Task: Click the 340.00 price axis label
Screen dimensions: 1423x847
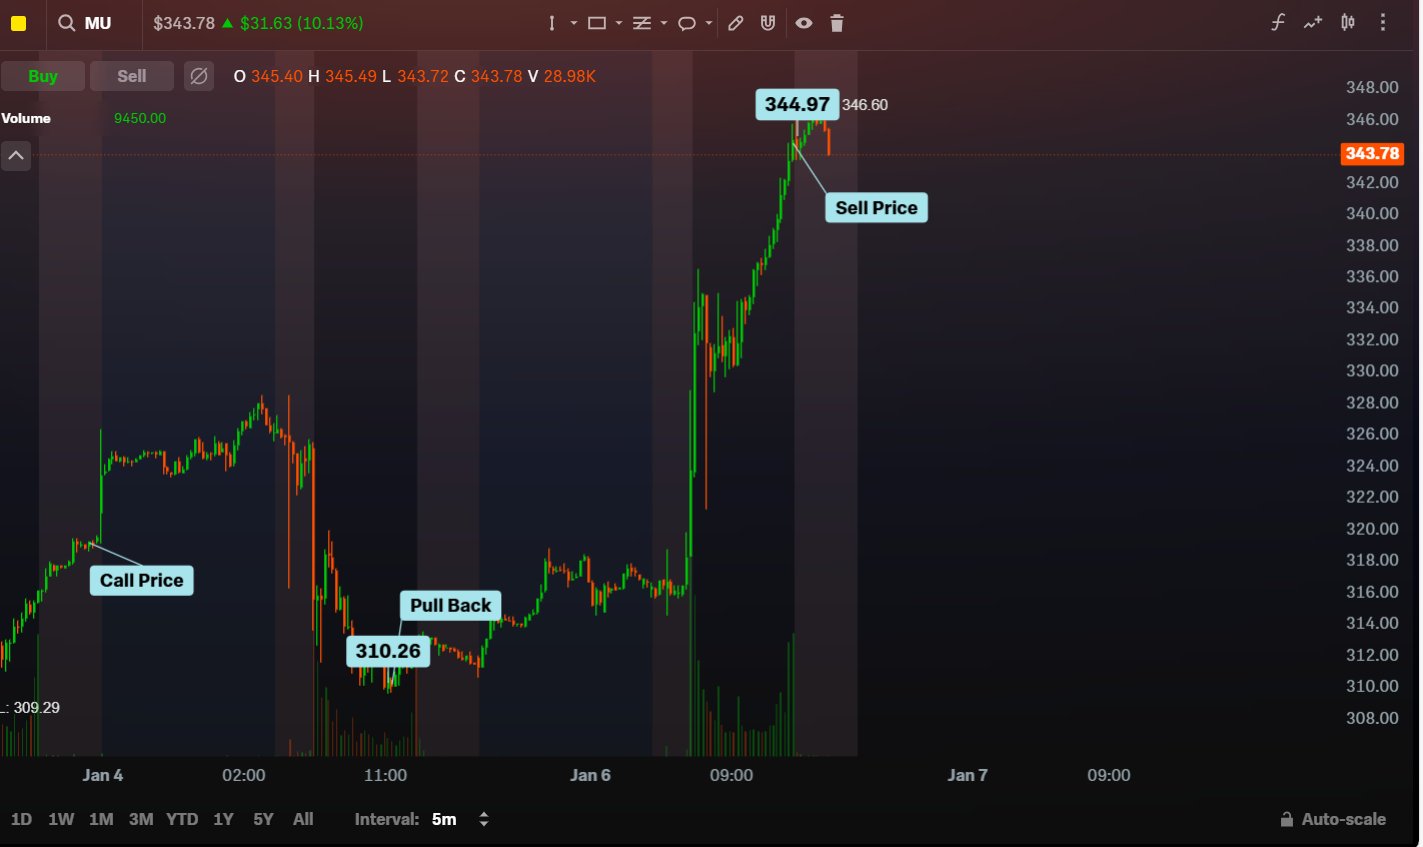Action: pyautogui.click(x=1372, y=213)
